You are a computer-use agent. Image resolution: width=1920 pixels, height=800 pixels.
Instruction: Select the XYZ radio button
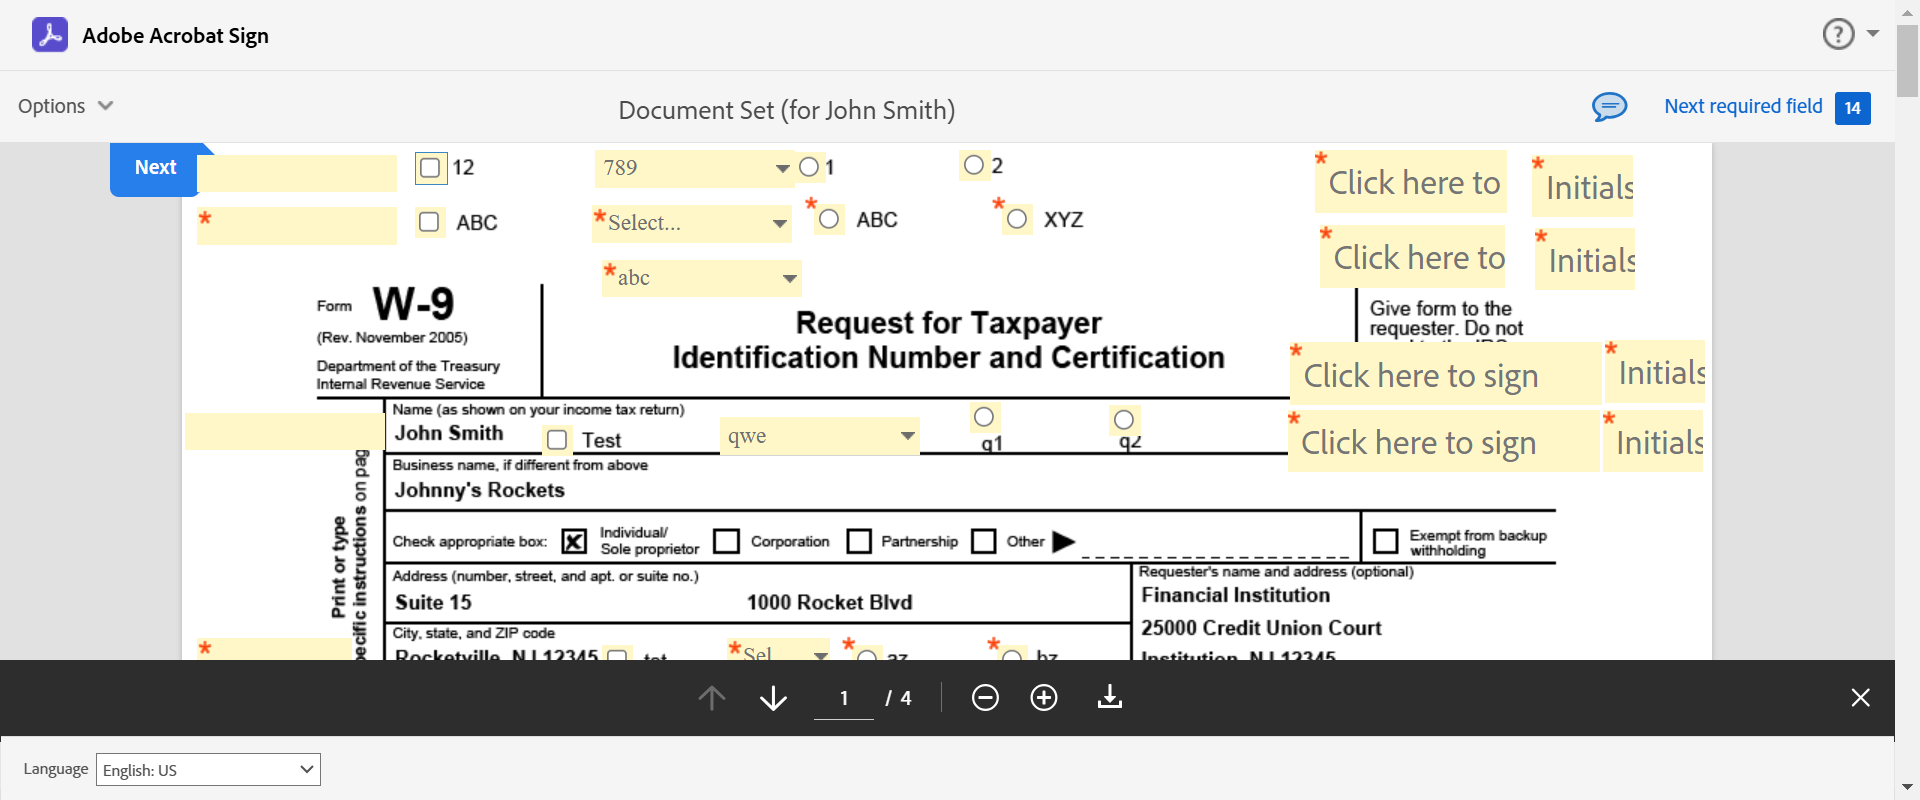[1017, 219]
